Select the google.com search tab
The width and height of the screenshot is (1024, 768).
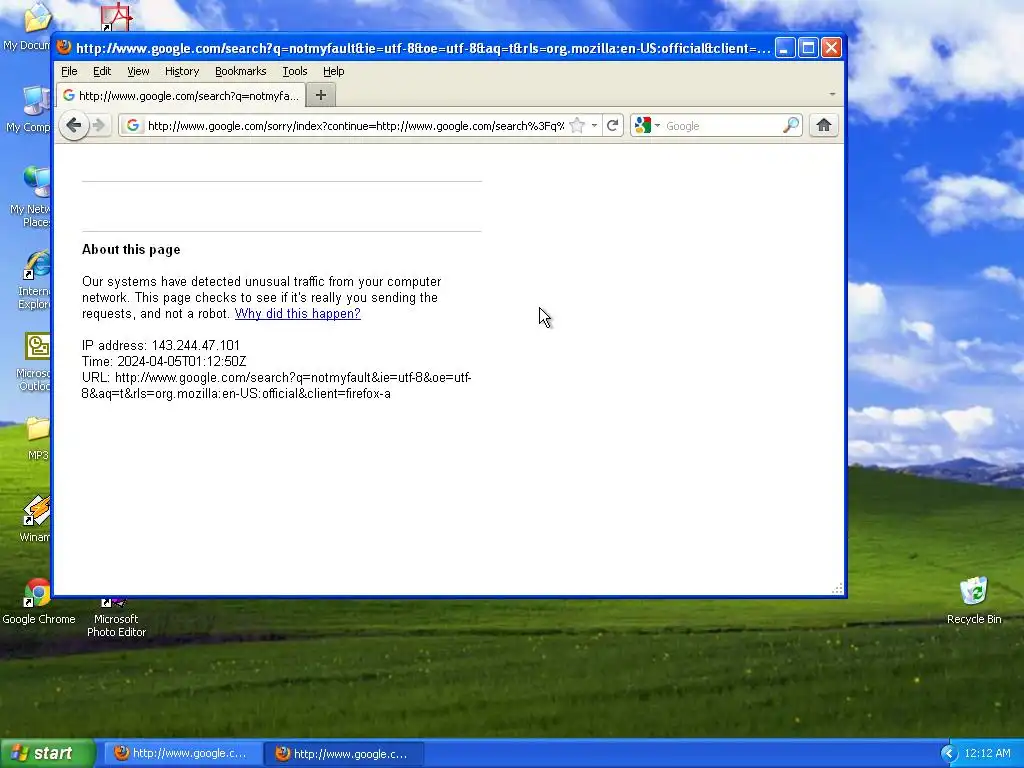(181, 95)
